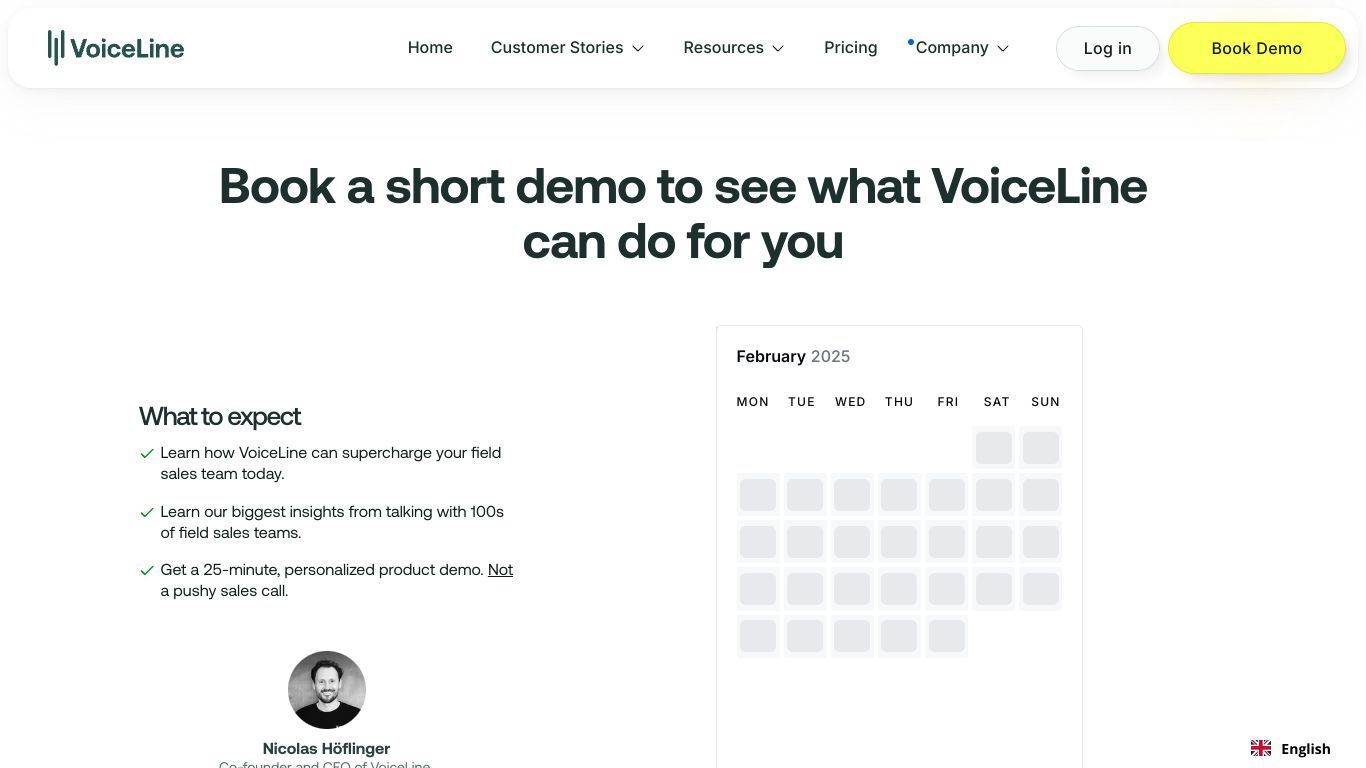Click the VoiceLine logo
Image resolution: width=1366 pixels, height=768 pixels.
tap(116, 47)
